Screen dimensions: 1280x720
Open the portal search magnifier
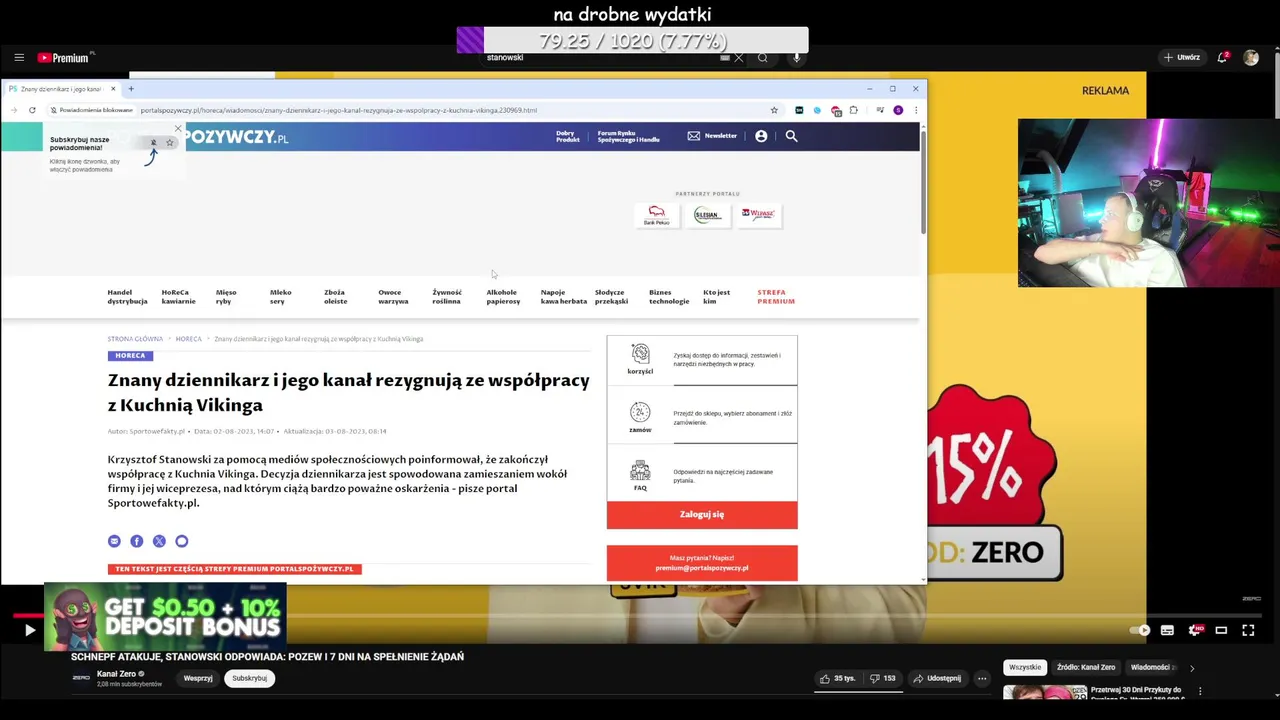pos(791,136)
